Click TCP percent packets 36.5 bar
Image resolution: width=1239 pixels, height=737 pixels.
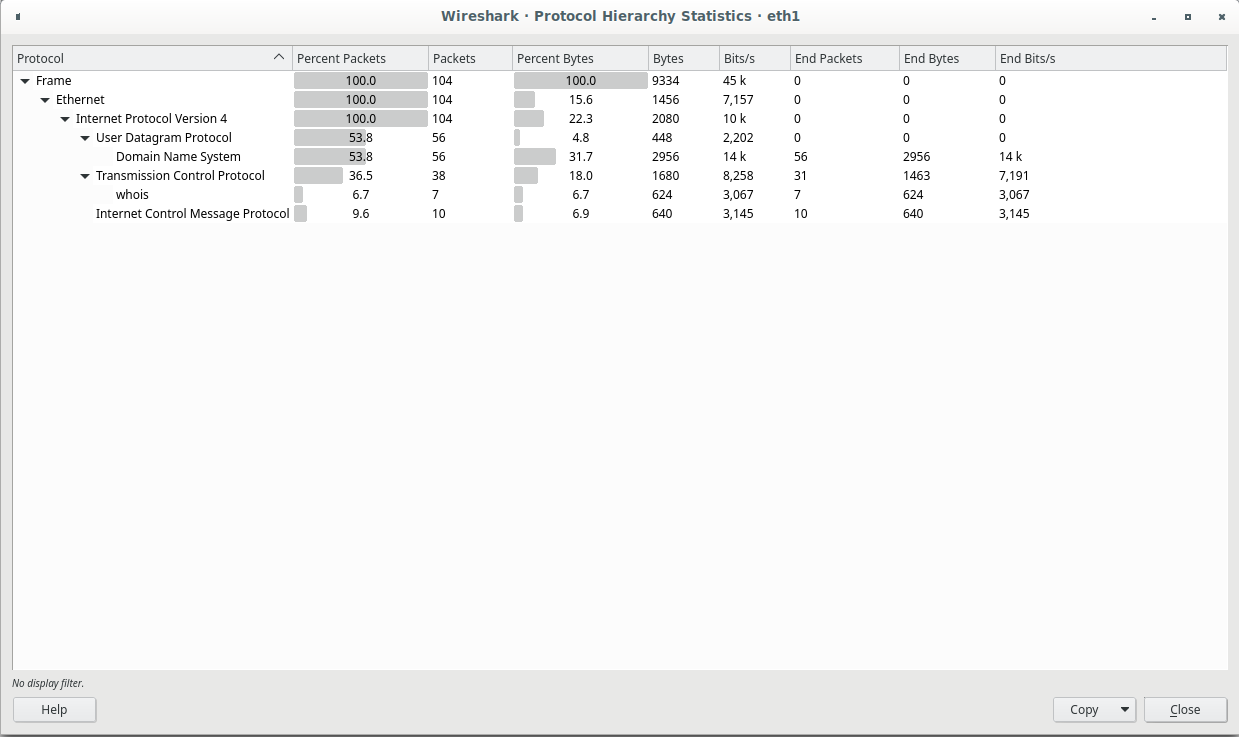tap(361, 176)
